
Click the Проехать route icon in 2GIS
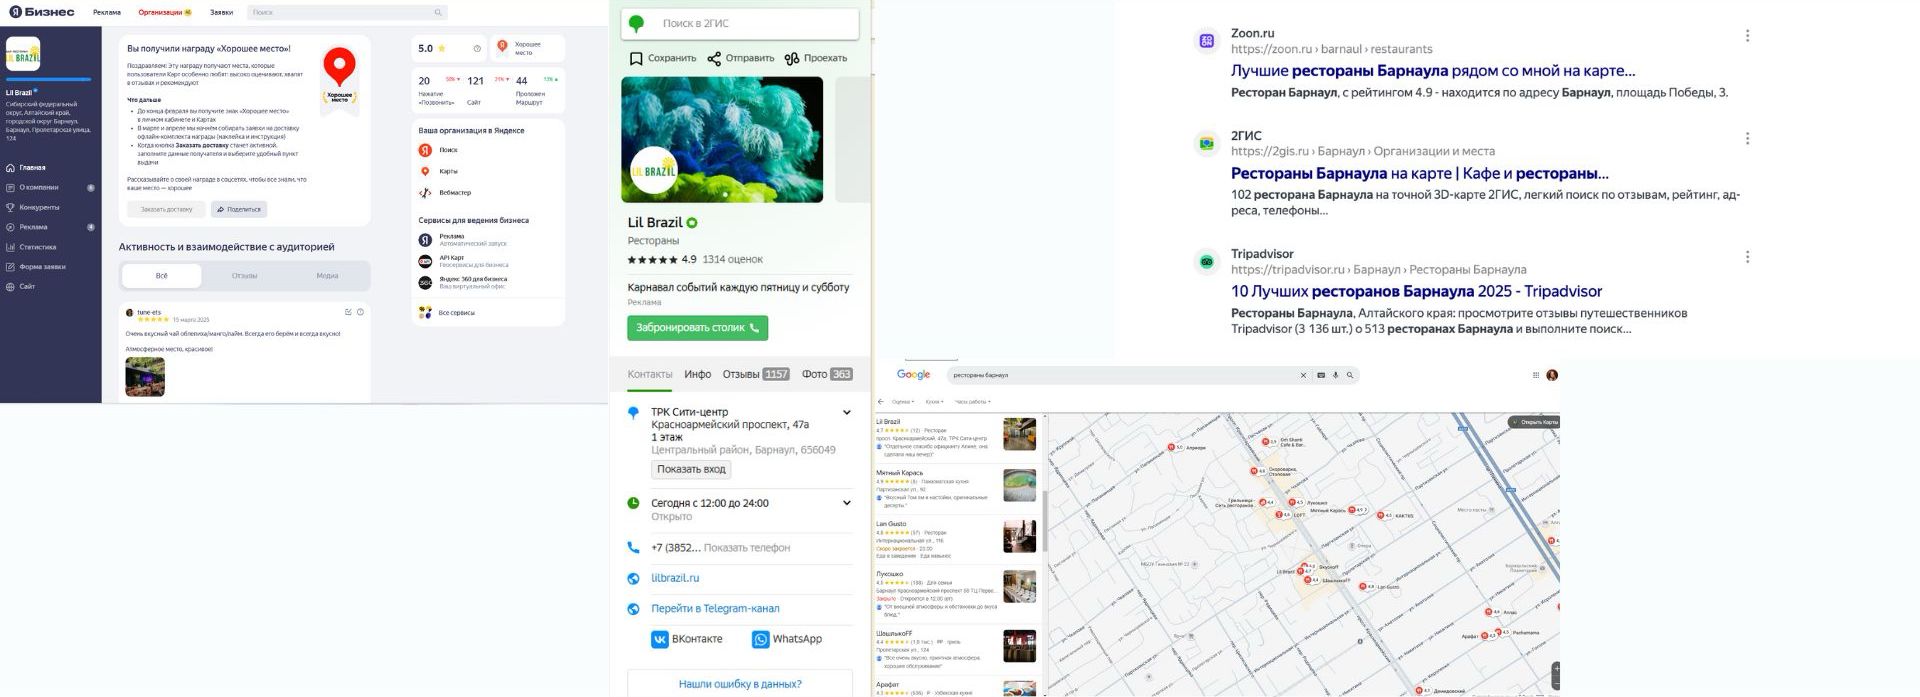pos(792,58)
